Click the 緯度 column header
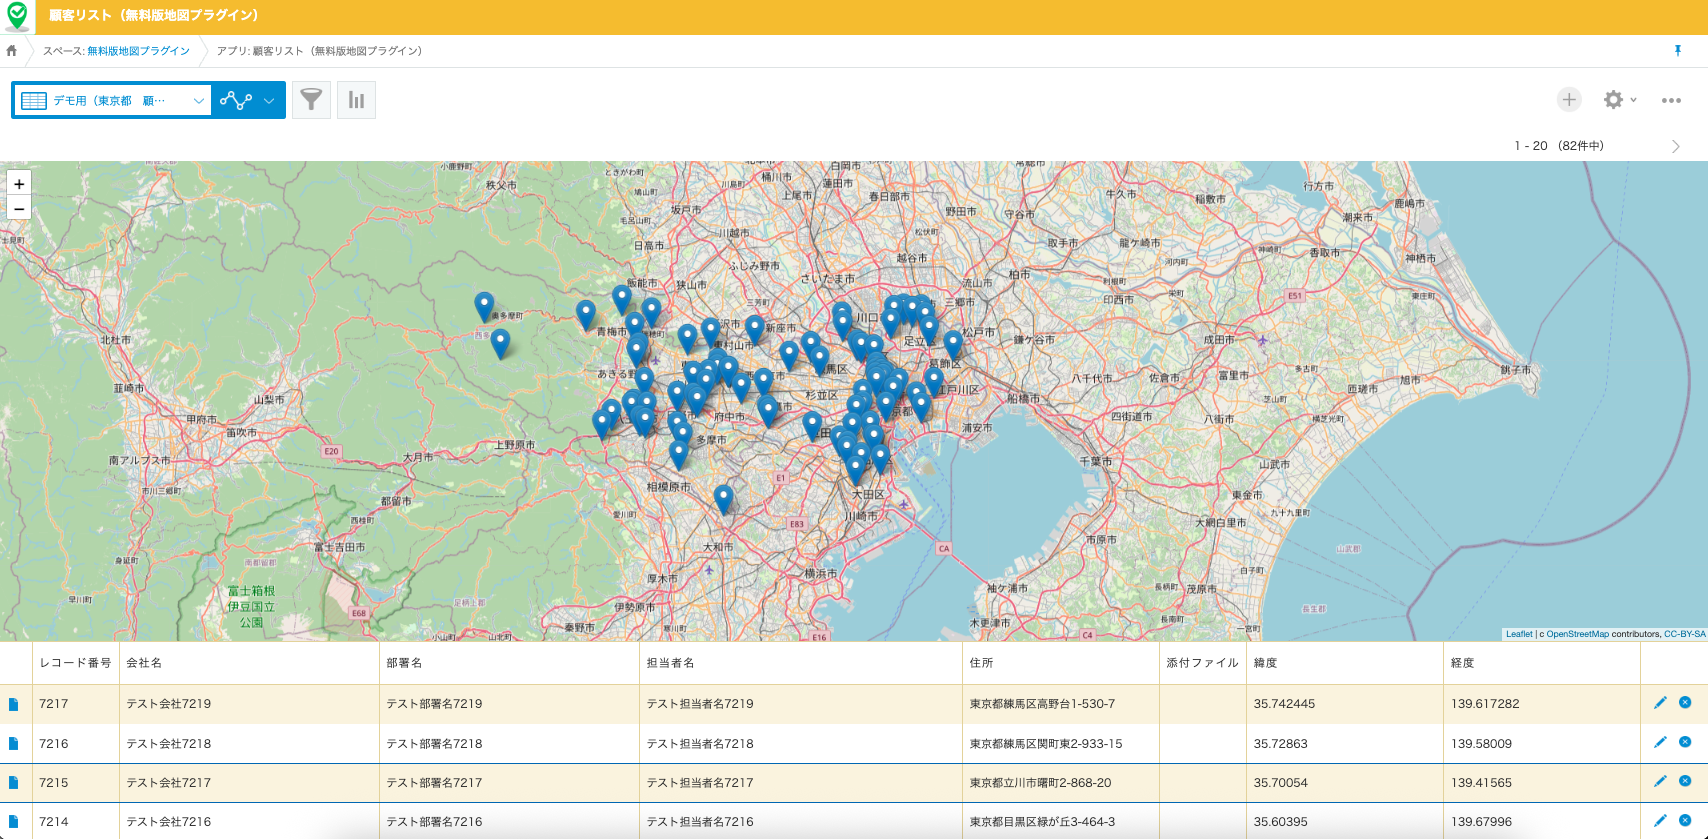Viewport: 1708px width, 839px height. point(1265,663)
